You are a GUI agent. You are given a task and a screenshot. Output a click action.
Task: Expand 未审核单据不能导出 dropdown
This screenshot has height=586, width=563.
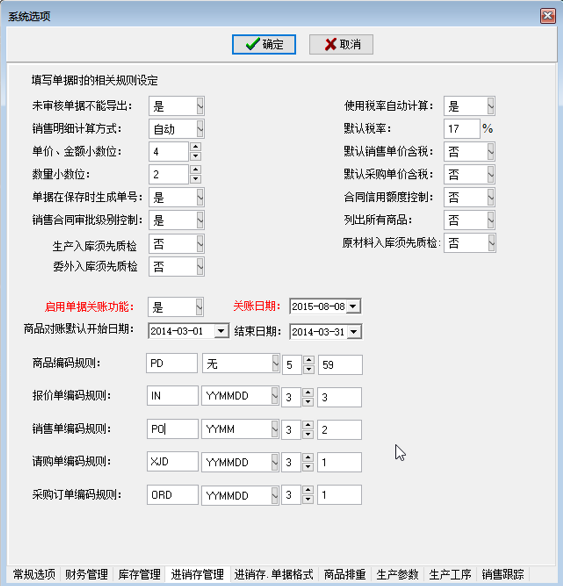(x=200, y=106)
